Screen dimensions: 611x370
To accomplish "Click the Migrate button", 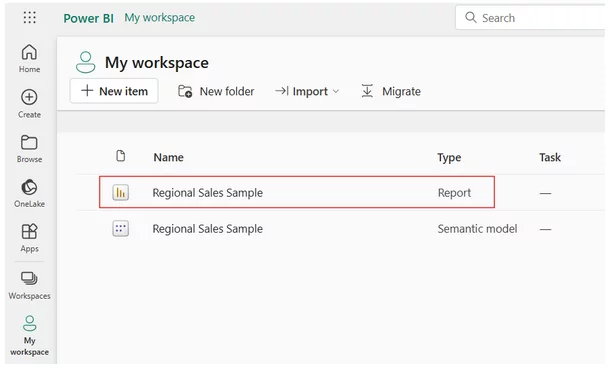I will (391, 92).
